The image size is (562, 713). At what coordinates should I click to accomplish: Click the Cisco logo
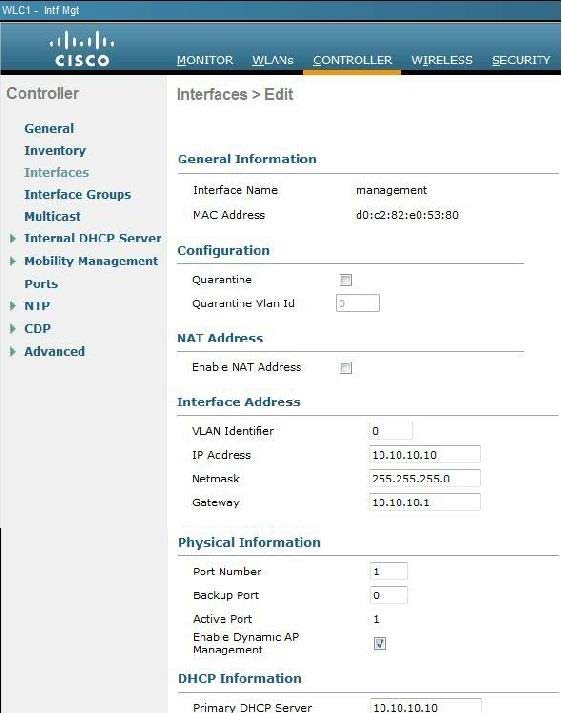pyautogui.click(x=82, y=49)
